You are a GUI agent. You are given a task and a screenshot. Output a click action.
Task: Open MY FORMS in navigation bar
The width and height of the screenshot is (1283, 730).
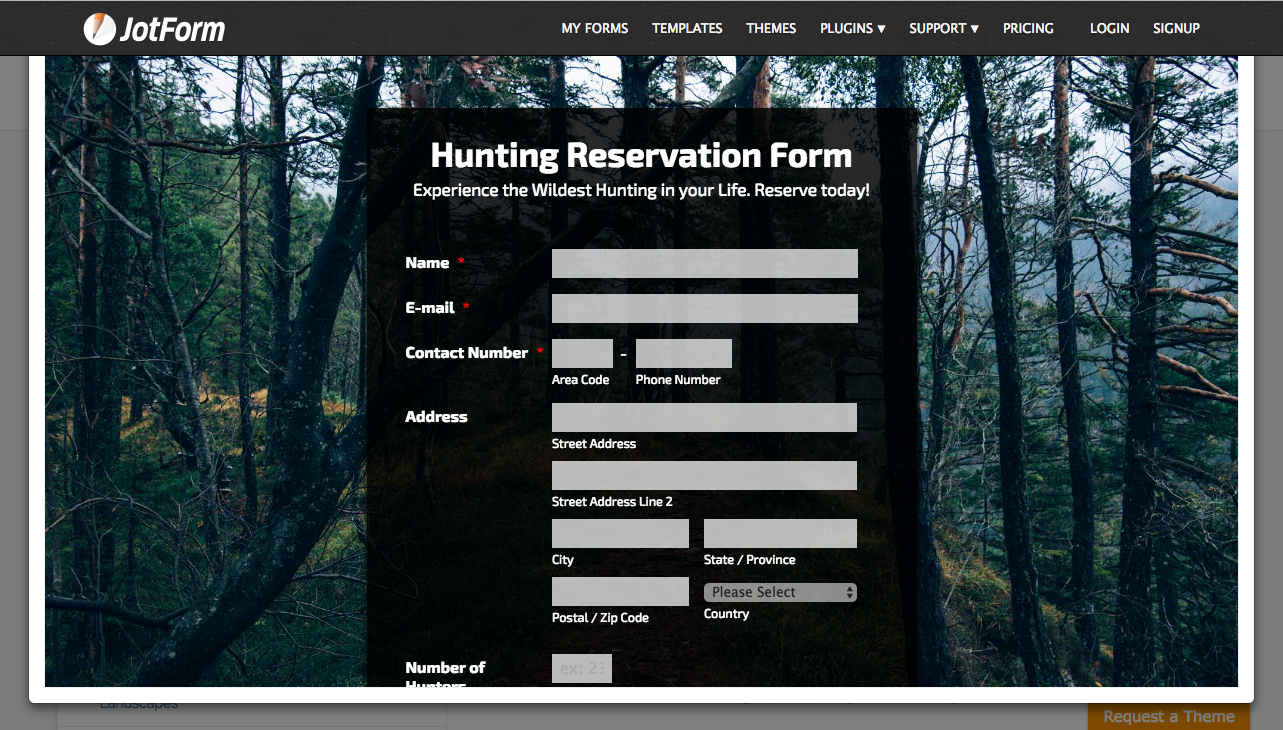(x=595, y=28)
